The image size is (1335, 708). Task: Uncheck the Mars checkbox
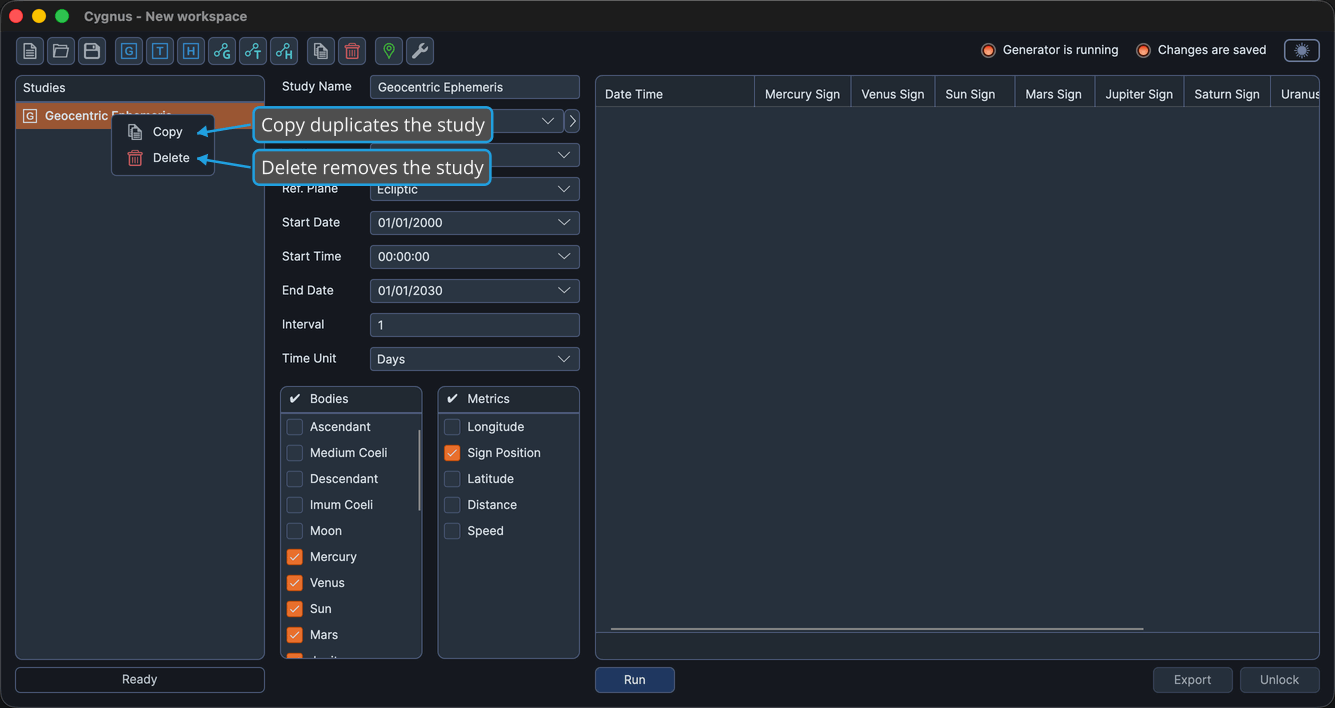tap(295, 635)
